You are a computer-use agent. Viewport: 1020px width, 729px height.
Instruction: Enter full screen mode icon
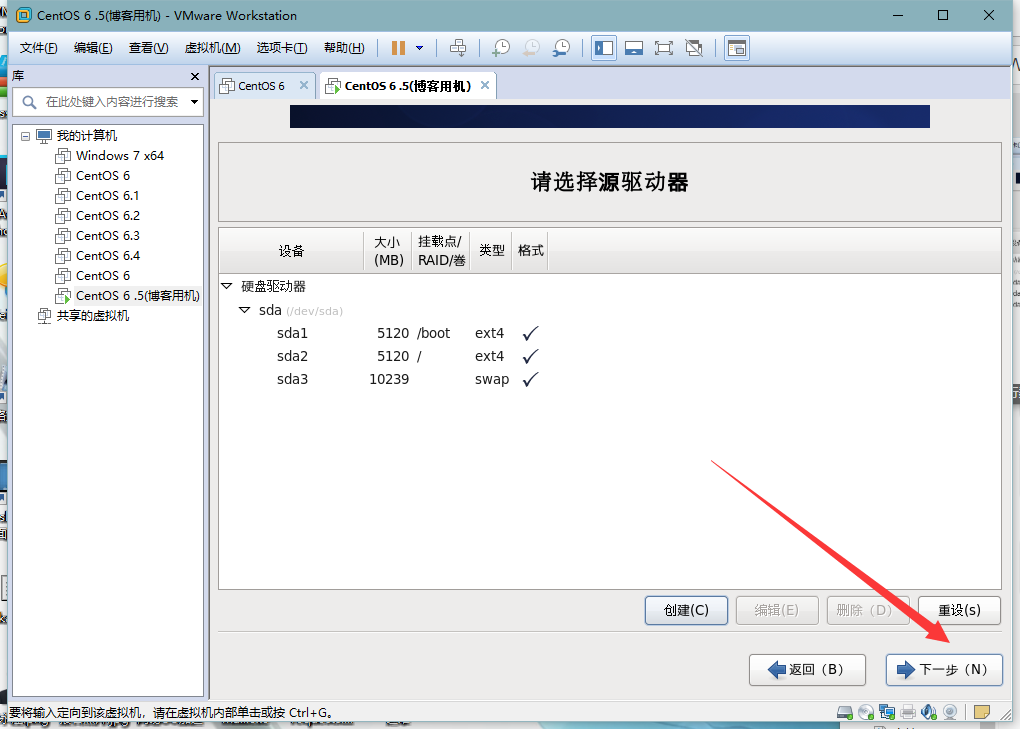pyautogui.click(x=664, y=48)
